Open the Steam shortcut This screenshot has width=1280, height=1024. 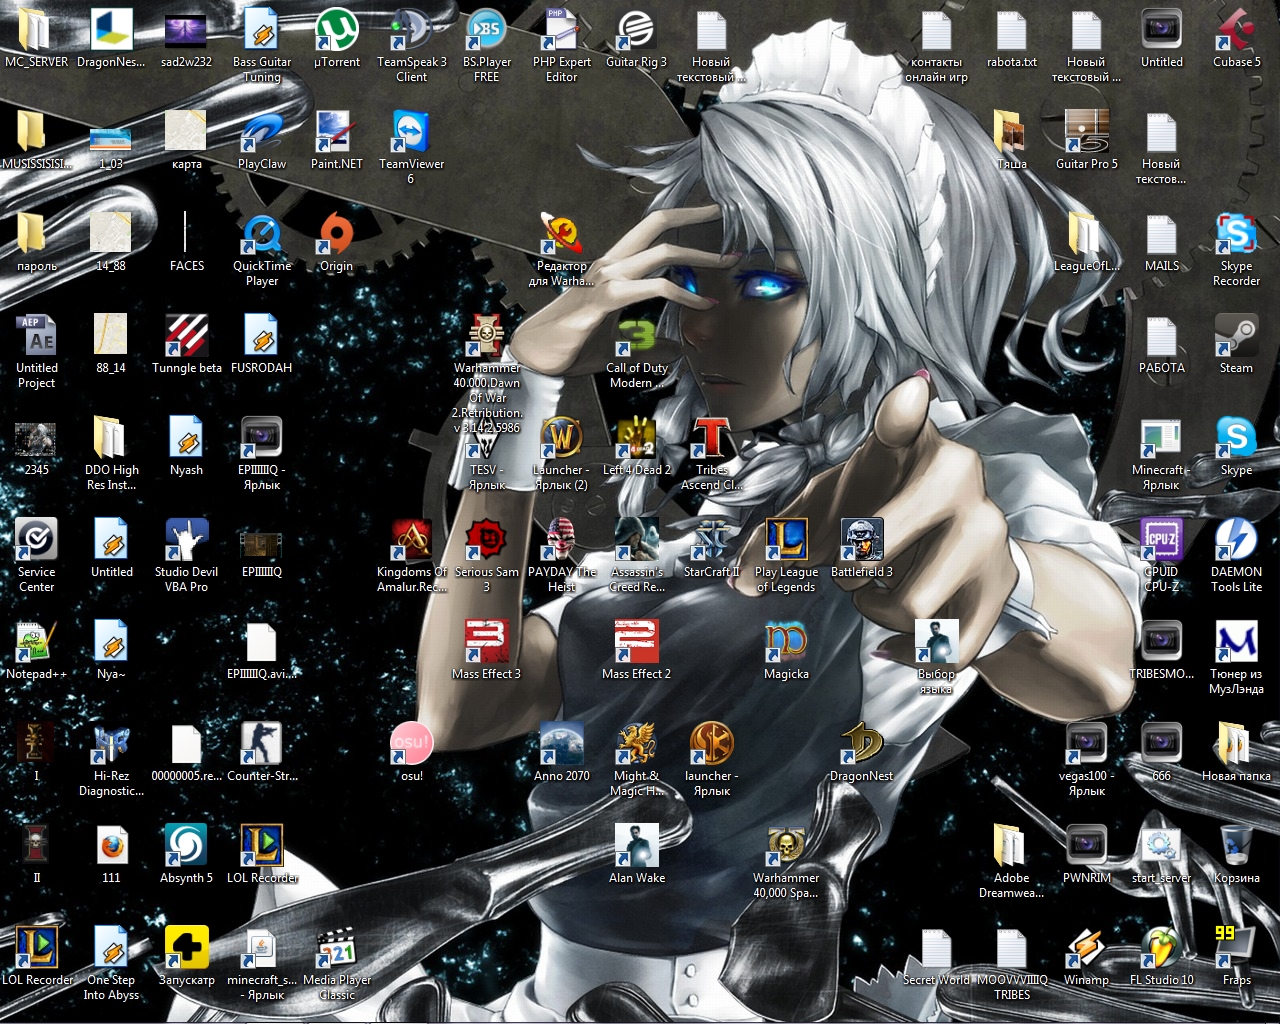tap(1237, 336)
